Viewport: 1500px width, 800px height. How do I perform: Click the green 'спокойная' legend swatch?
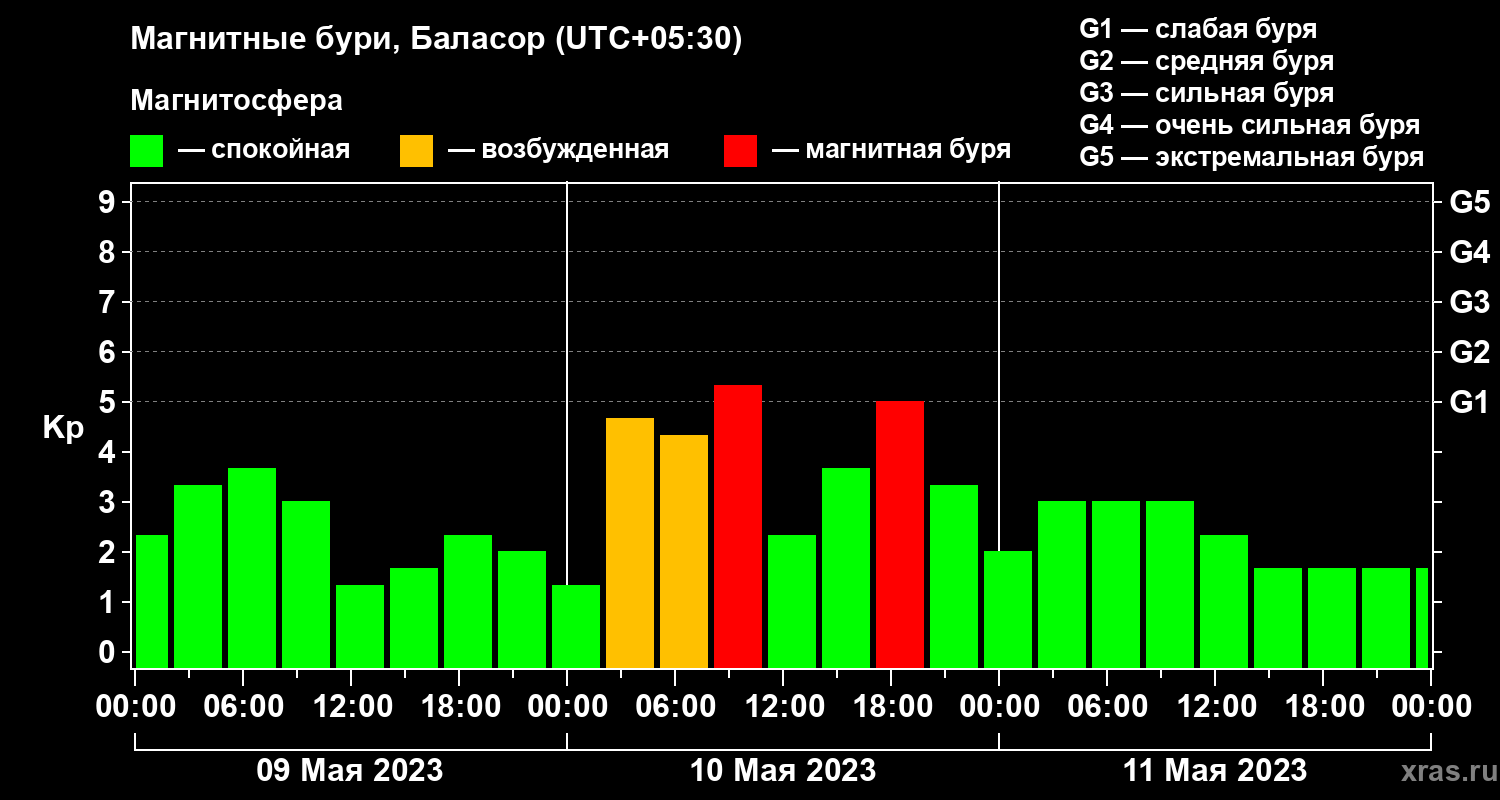click(147, 151)
